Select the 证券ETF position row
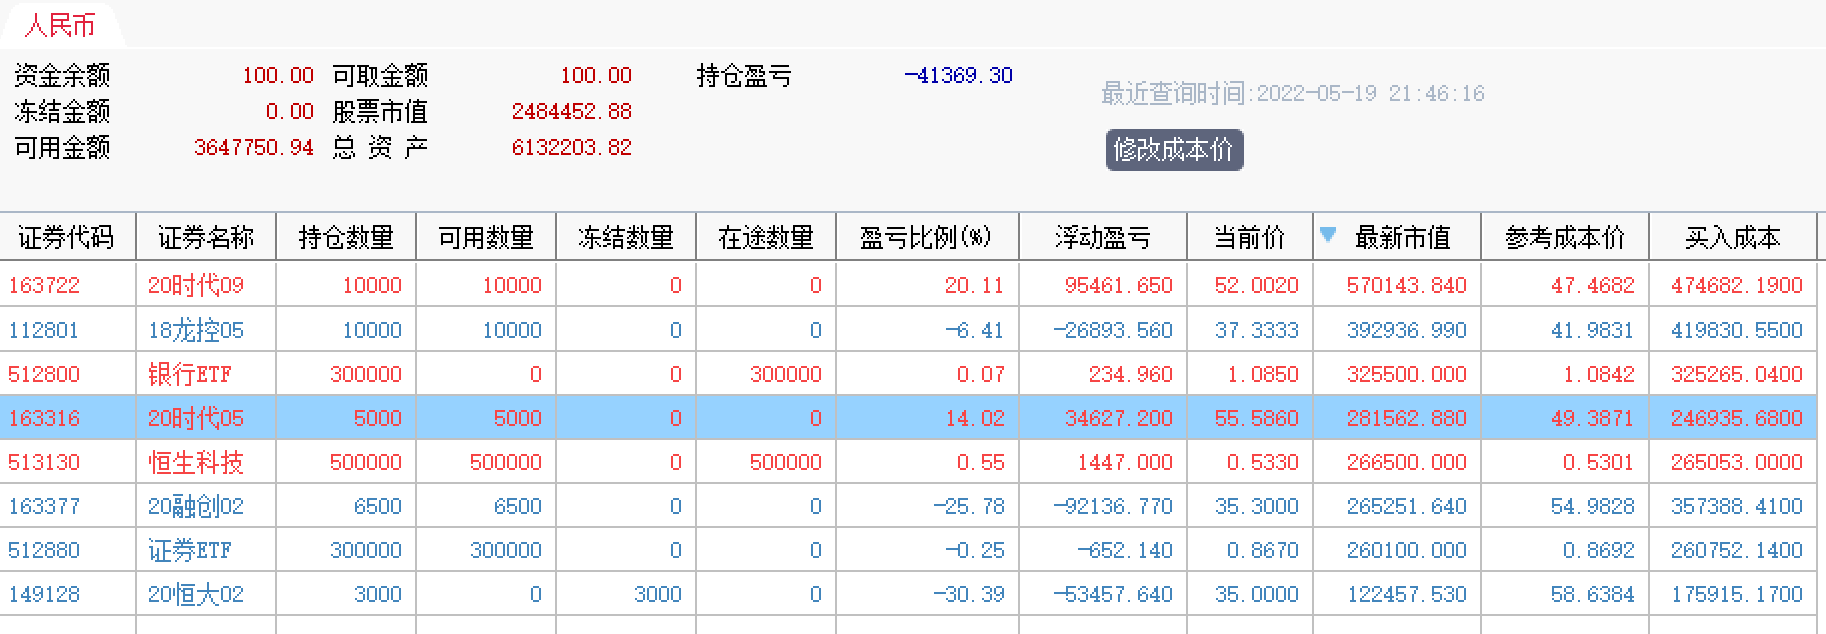The height and width of the screenshot is (634, 1826). pos(908,550)
